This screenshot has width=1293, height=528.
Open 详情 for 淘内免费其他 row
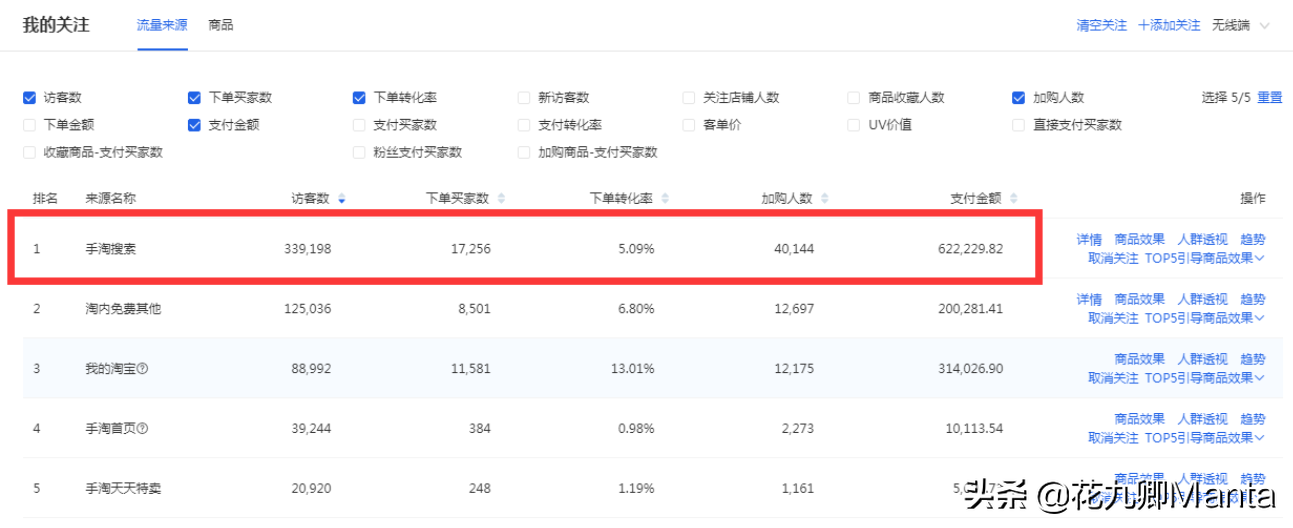point(1089,299)
